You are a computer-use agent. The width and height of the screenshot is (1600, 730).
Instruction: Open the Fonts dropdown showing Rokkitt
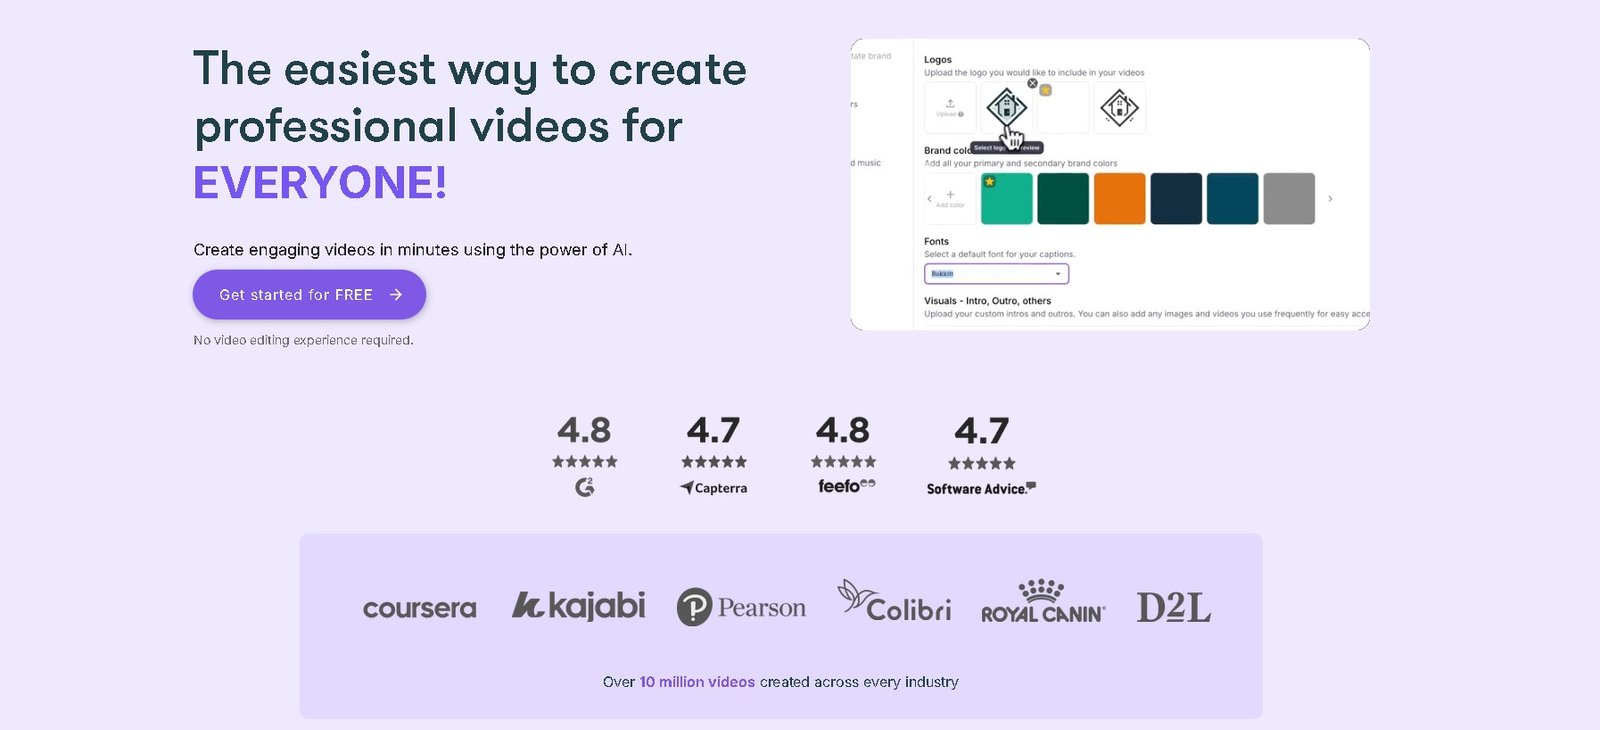[996, 274]
